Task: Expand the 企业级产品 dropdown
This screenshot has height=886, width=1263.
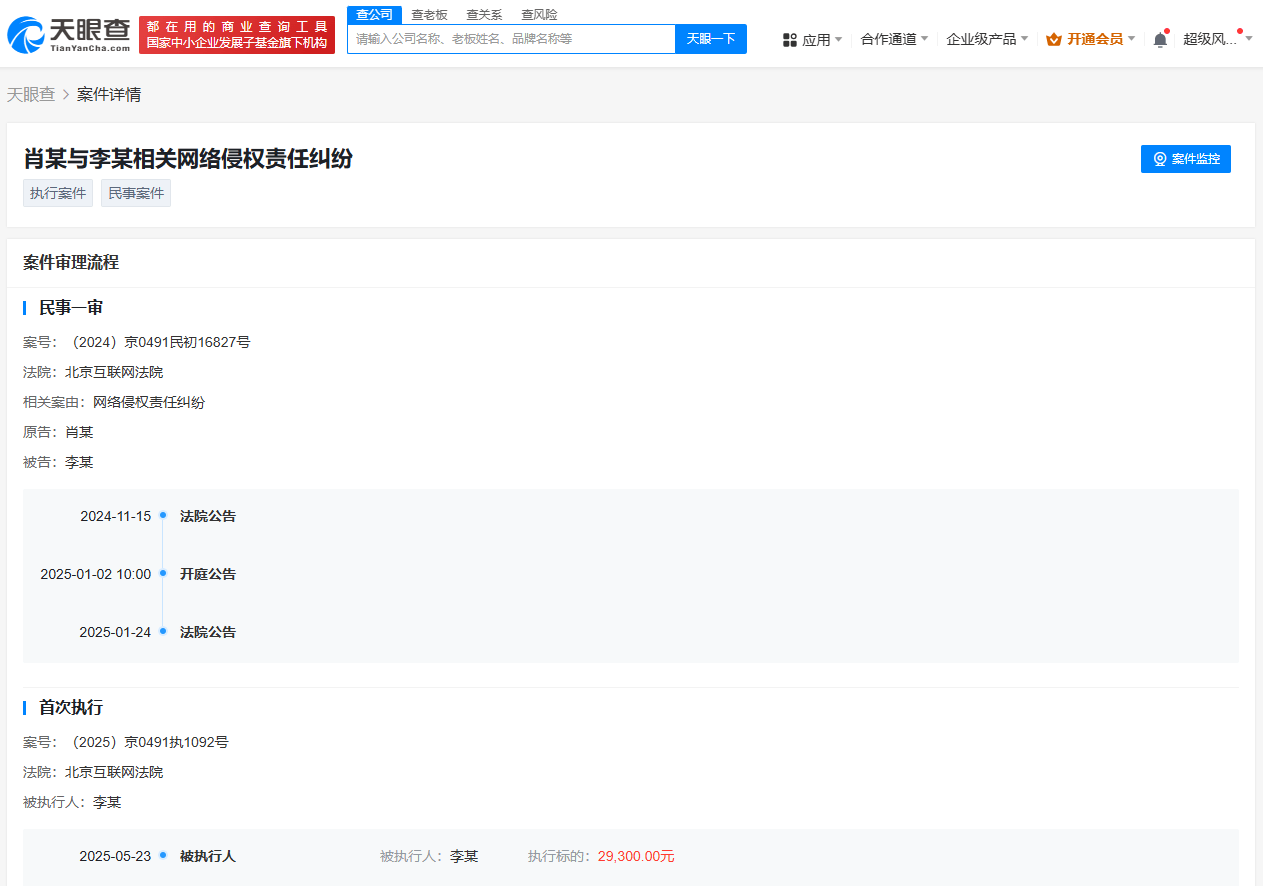Action: tap(988, 39)
